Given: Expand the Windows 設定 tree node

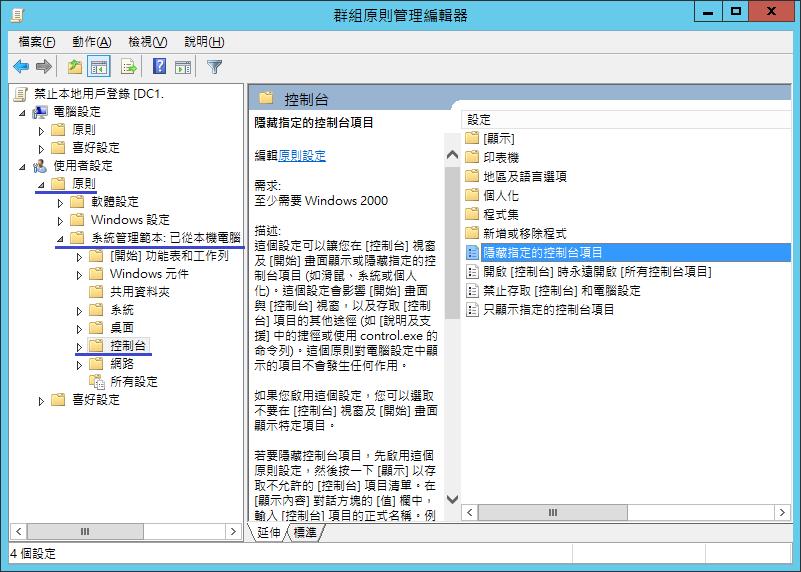Looking at the screenshot, I should pyautogui.click(x=60, y=221).
